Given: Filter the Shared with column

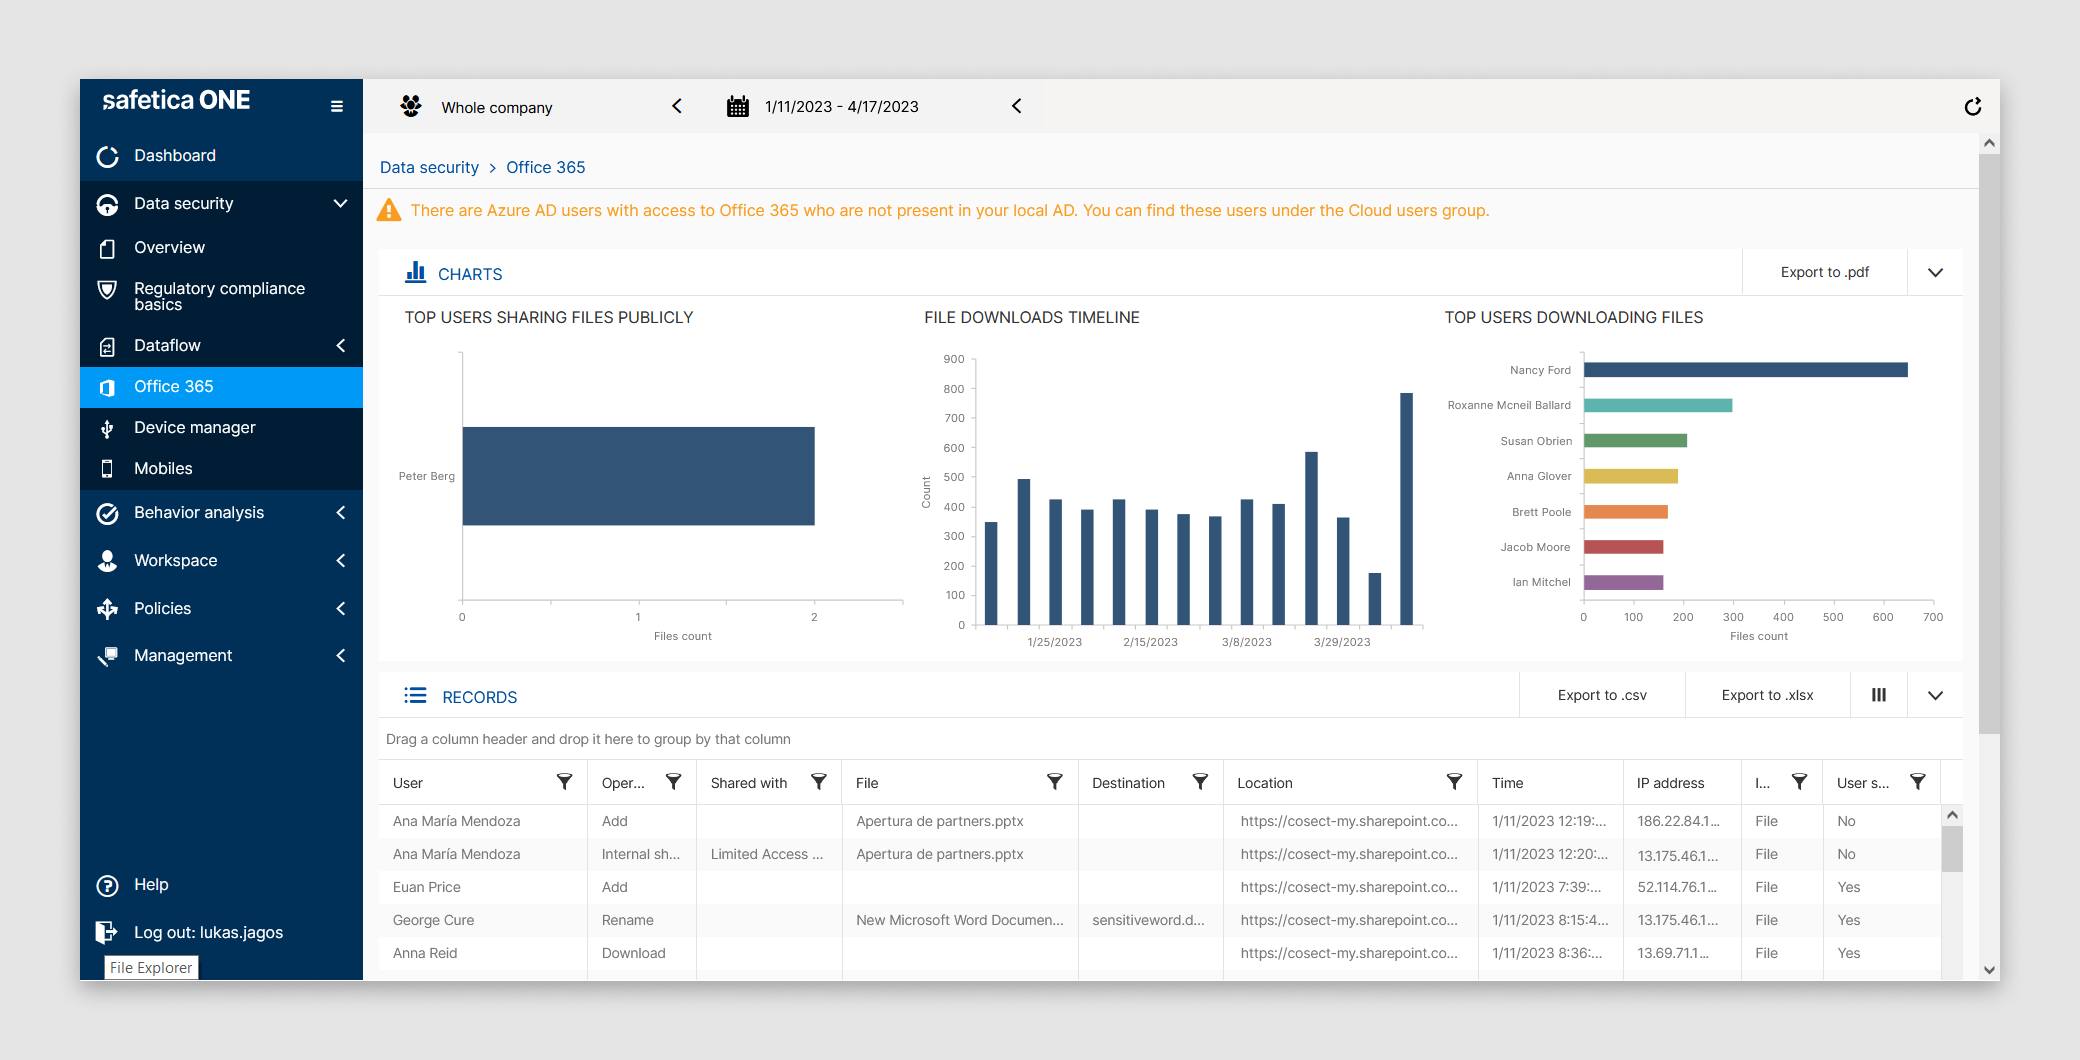Looking at the screenshot, I should [x=819, y=782].
